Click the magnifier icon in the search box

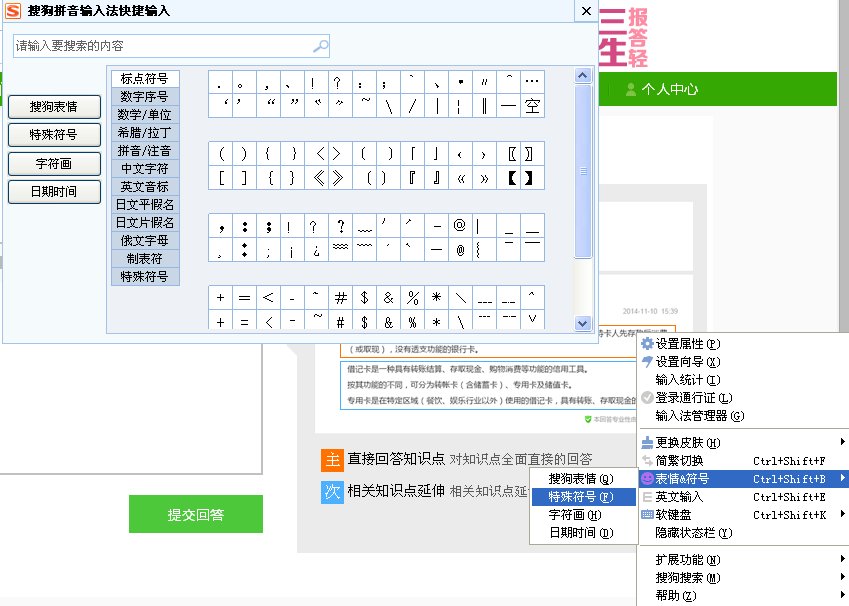click(320, 45)
